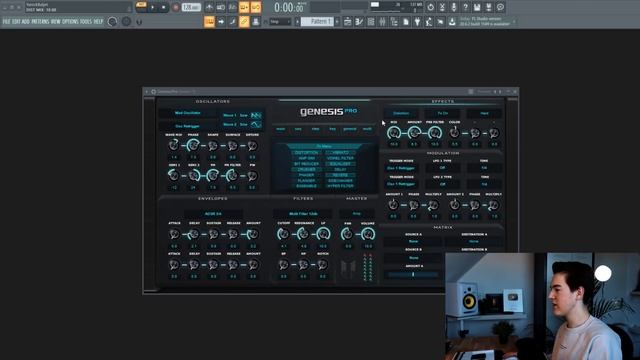Screen dimensions: 640x360
Task: Toggle EQUALIZER in the Fx Menu
Action: tap(340, 164)
